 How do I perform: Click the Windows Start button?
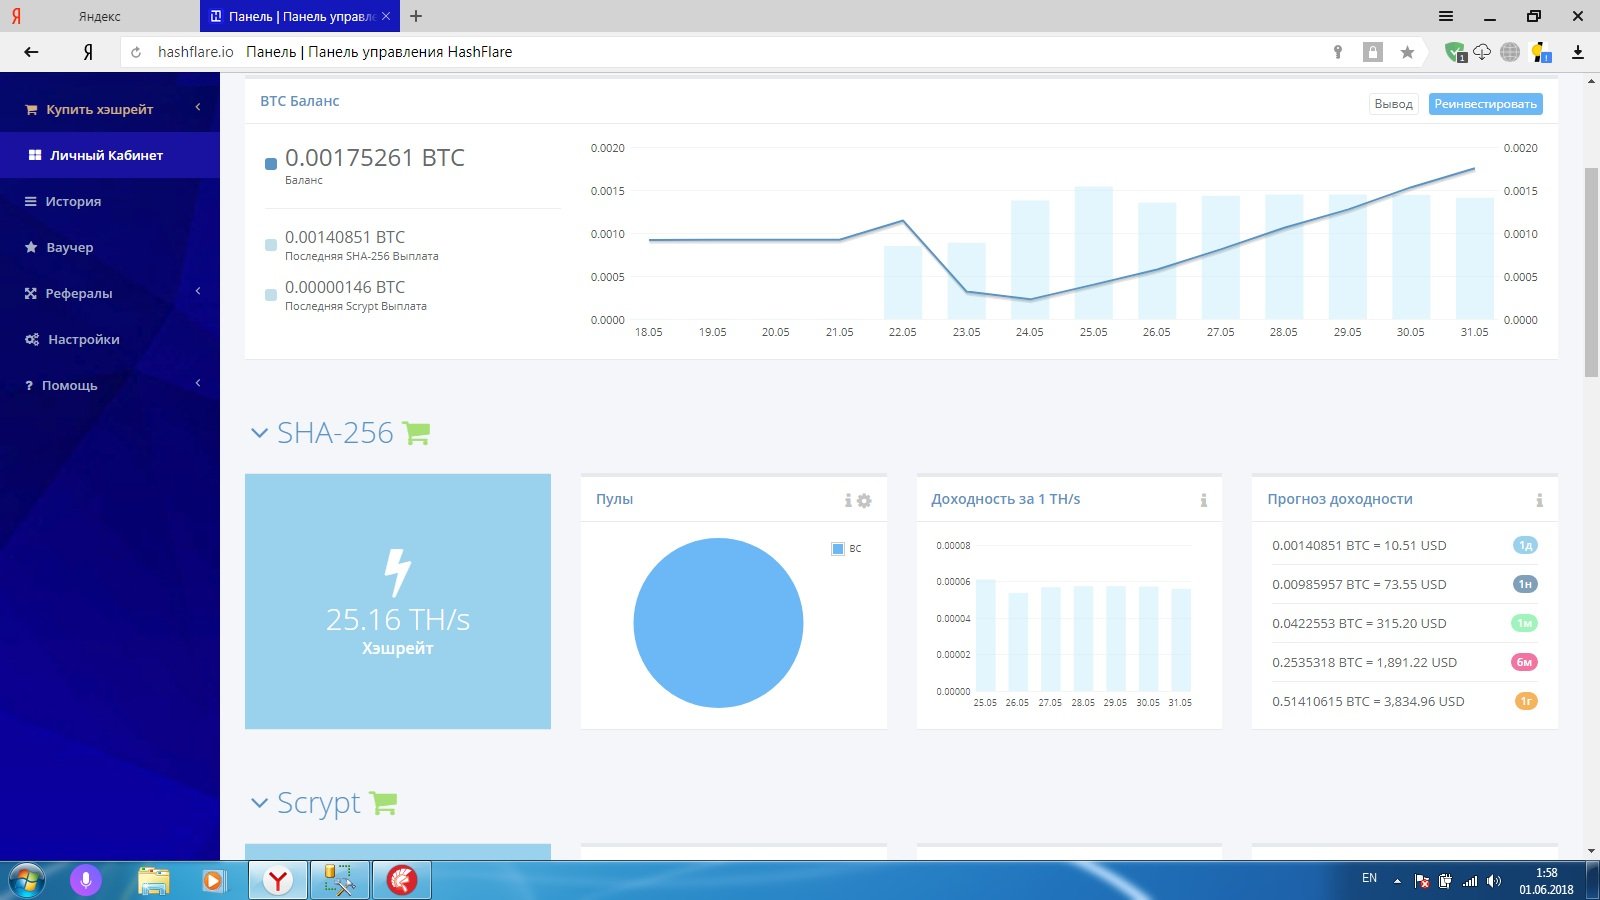click(x=27, y=880)
